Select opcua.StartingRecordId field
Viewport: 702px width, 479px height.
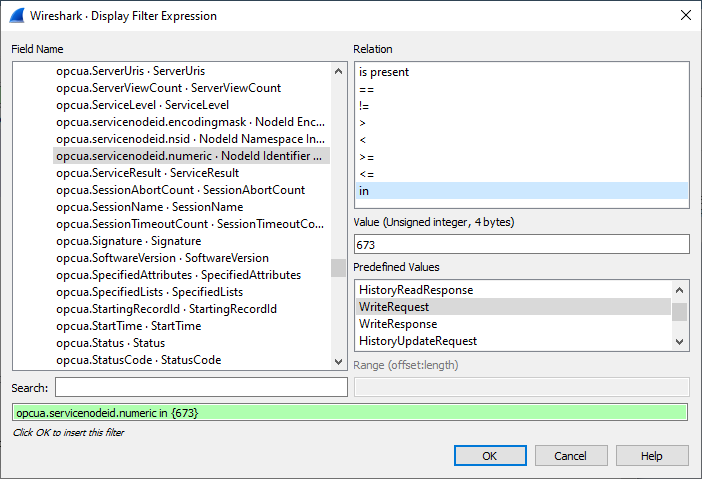(x=191, y=309)
